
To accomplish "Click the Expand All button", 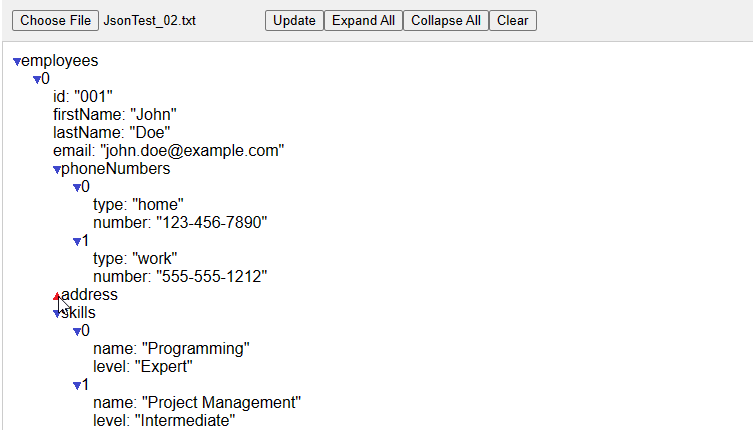I will 364,21.
